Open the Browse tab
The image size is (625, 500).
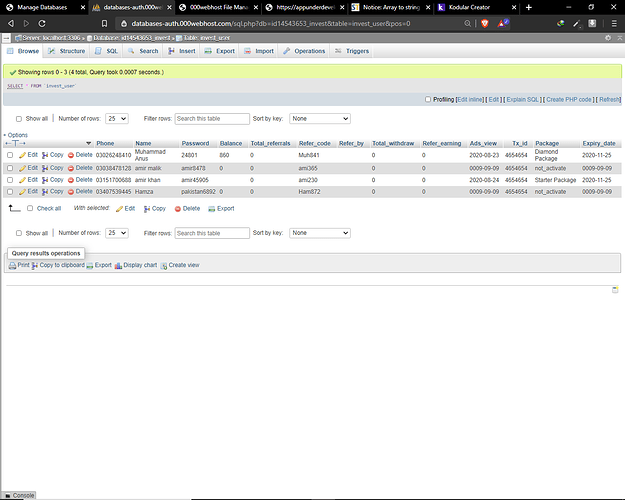[x=23, y=51]
